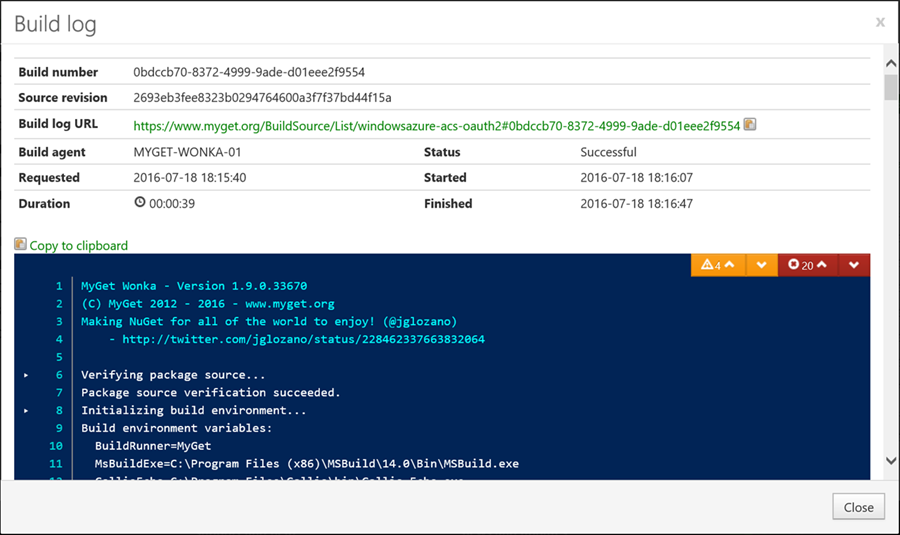This screenshot has width=900, height=535.
Task: Click the 'Copy to clipboard' link
Action: tap(79, 245)
